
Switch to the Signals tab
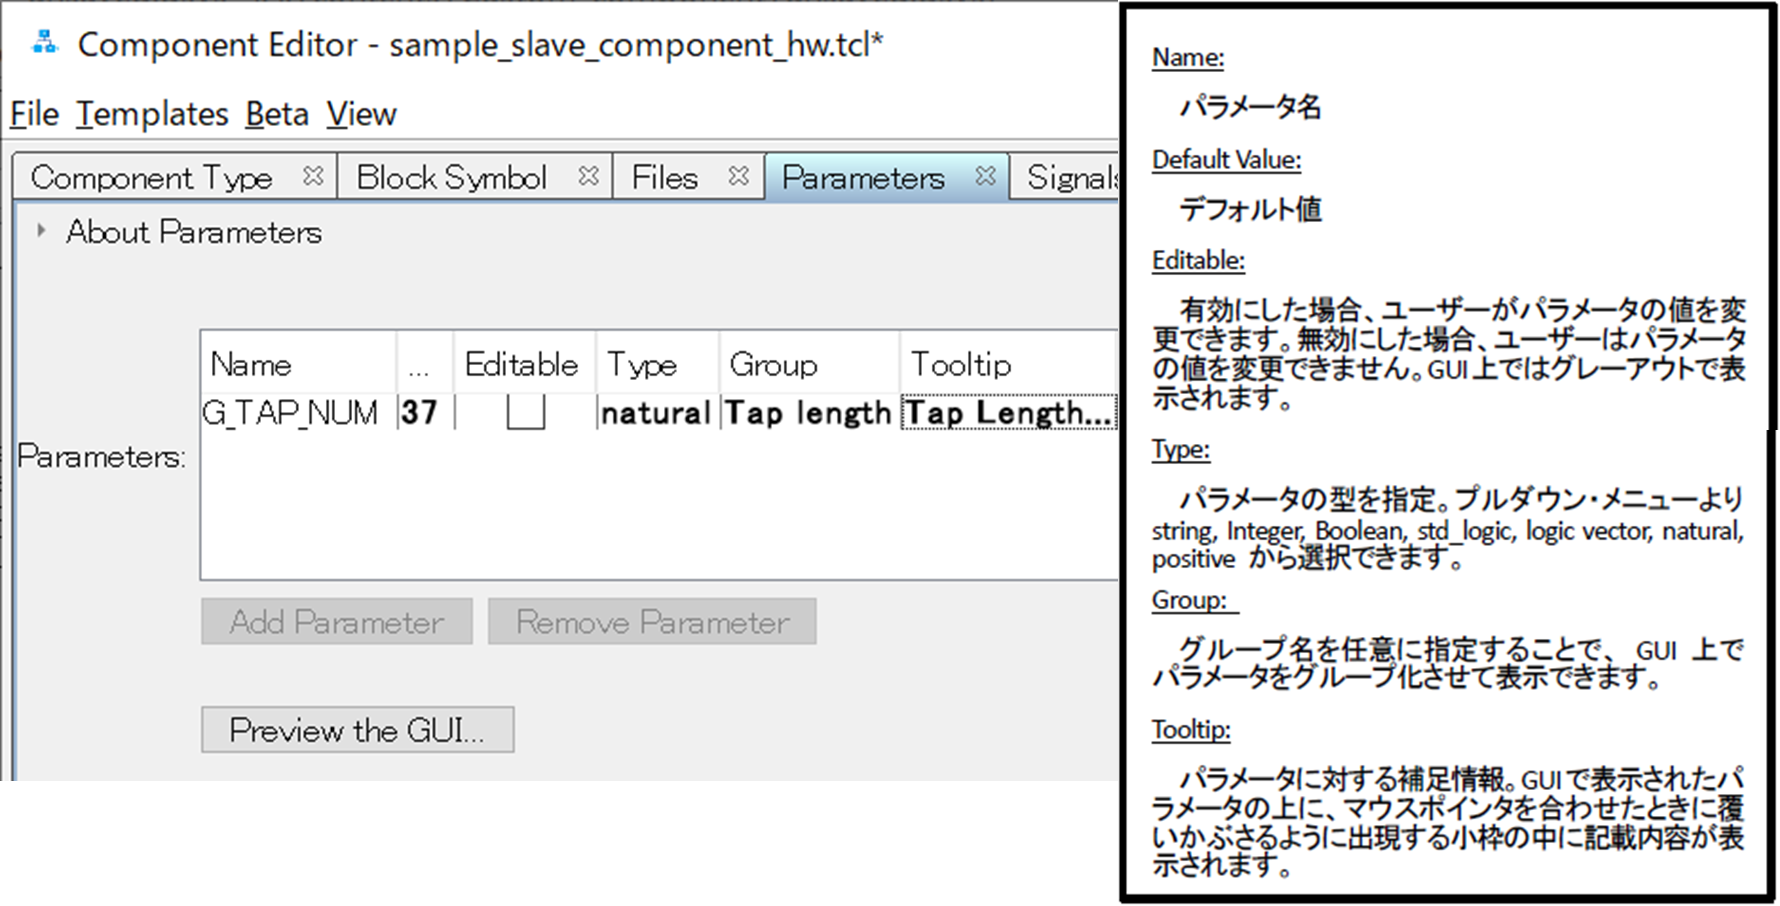pos(1070,177)
